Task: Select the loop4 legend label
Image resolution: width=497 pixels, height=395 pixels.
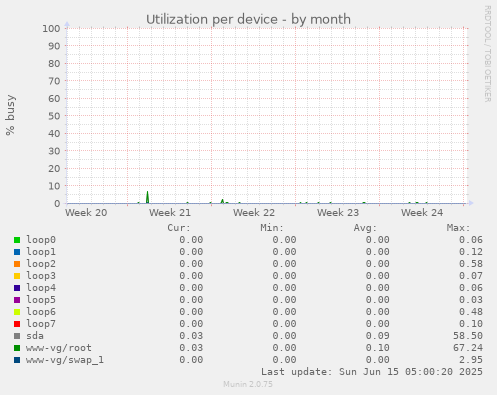Action: pos(41,288)
